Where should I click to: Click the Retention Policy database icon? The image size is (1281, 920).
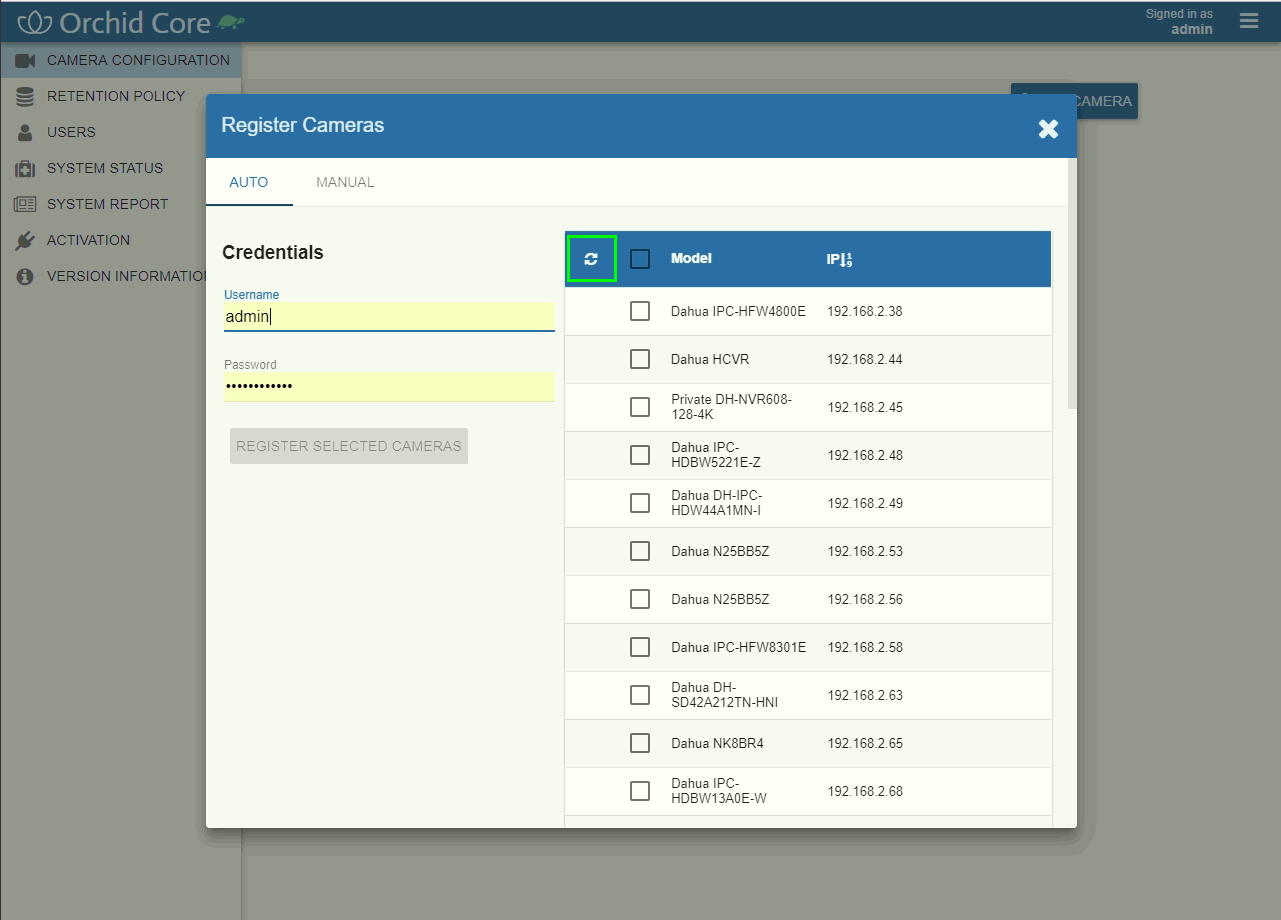[x=25, y=97]
